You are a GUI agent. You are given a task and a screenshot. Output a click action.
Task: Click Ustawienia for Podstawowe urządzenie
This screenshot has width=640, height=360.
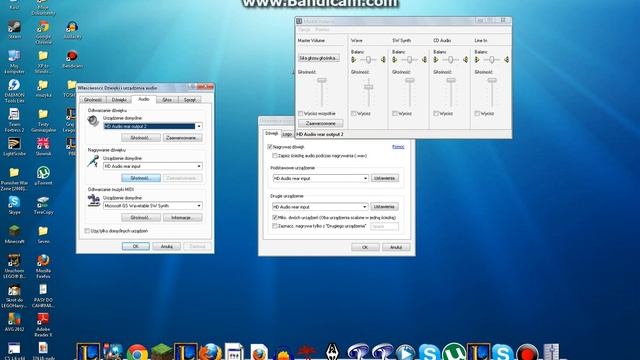pyautogui.click(x=384, y=178)
